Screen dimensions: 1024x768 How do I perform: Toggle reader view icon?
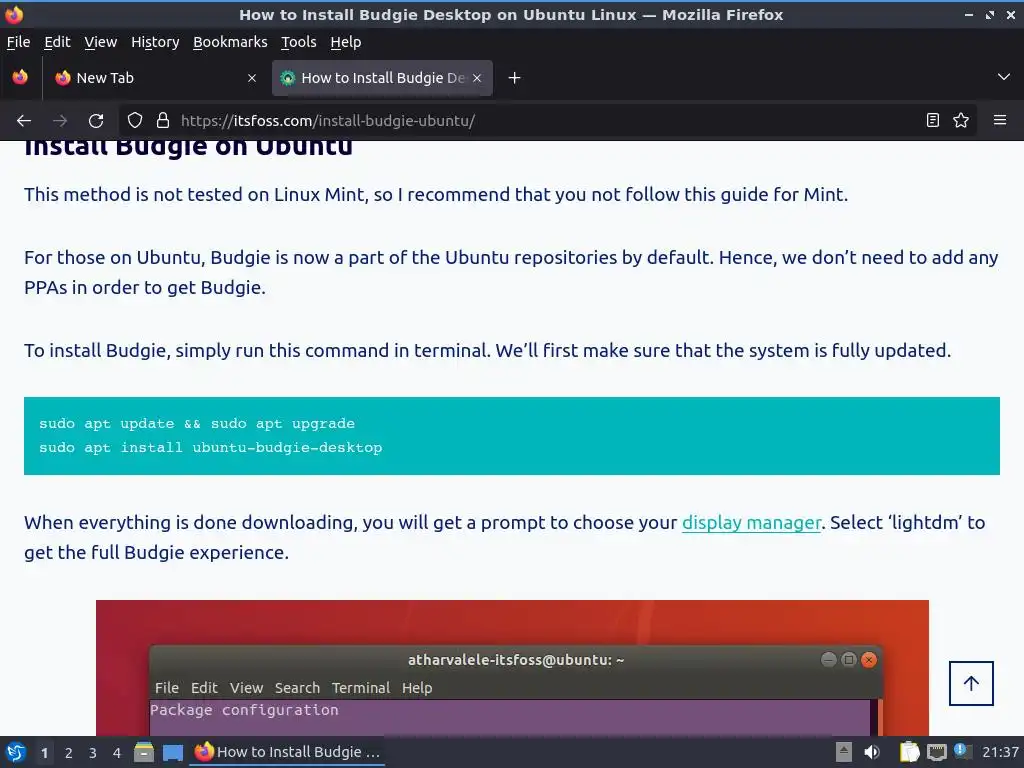[x=933, y=120]
